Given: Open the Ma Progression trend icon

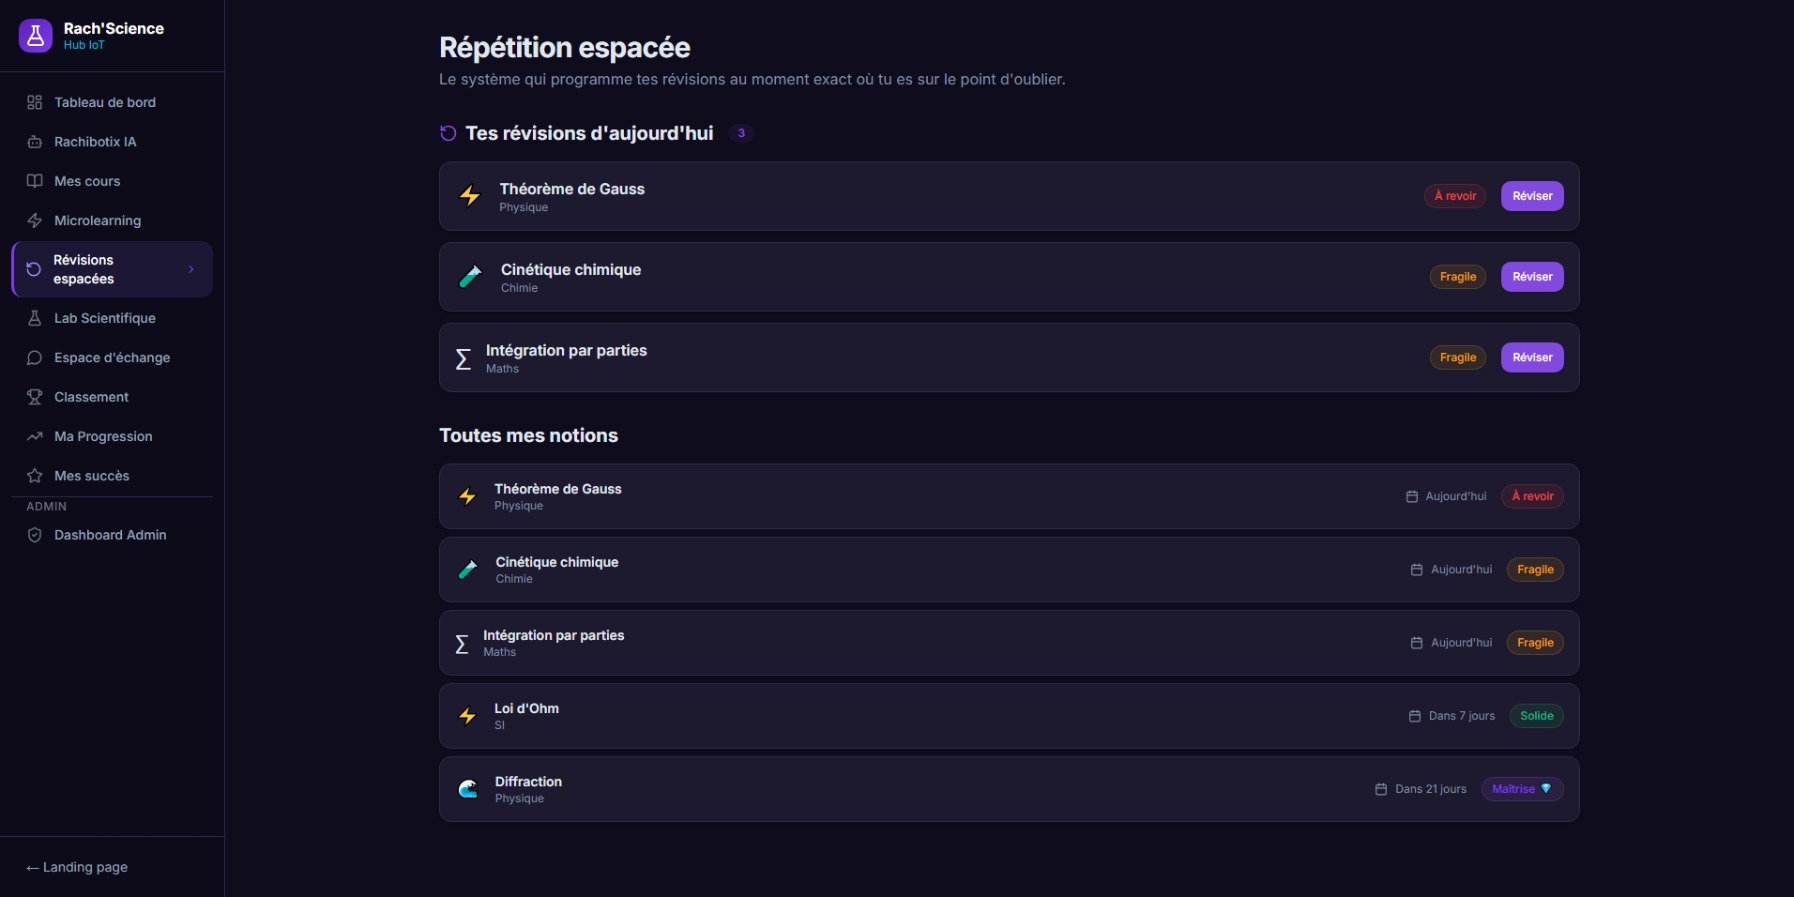Looking at the screenshot, I should point(35,436).
